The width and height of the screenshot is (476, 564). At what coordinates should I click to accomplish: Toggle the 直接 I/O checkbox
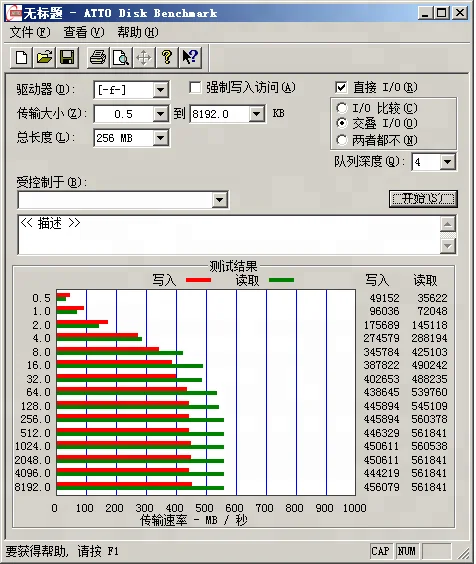(x=341, y=87)
